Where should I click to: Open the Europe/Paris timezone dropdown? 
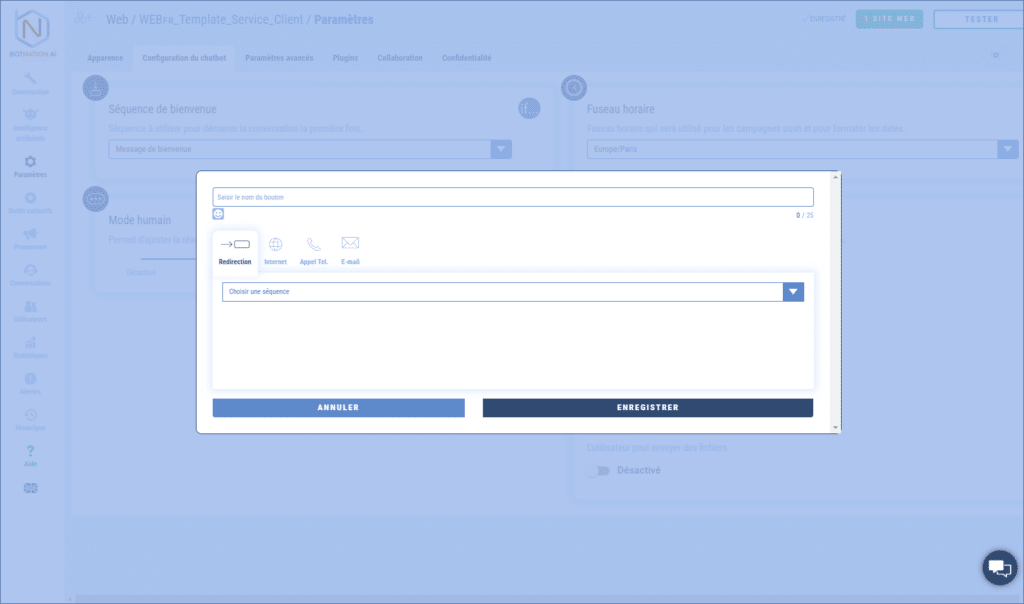tap(1007, 149)
